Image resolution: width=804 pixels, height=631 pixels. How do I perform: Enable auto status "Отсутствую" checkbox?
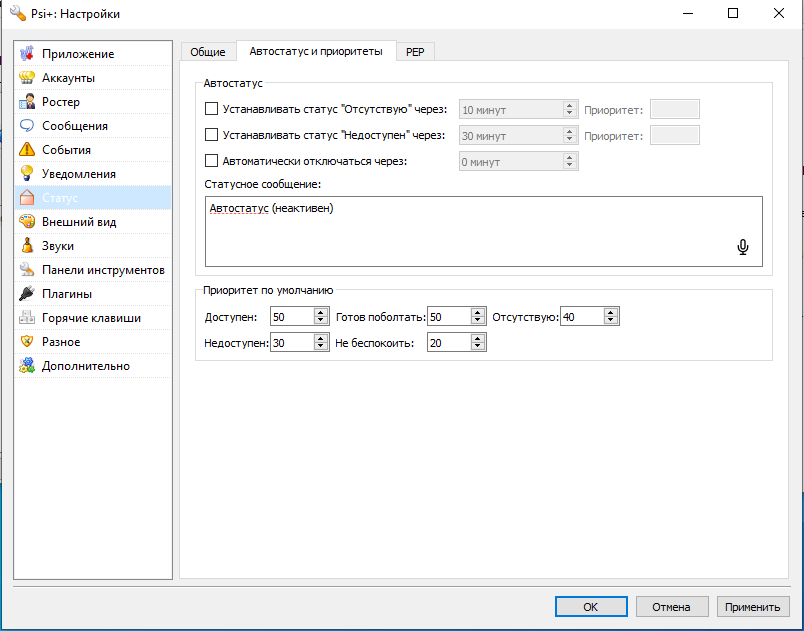(x=211, y=109)
